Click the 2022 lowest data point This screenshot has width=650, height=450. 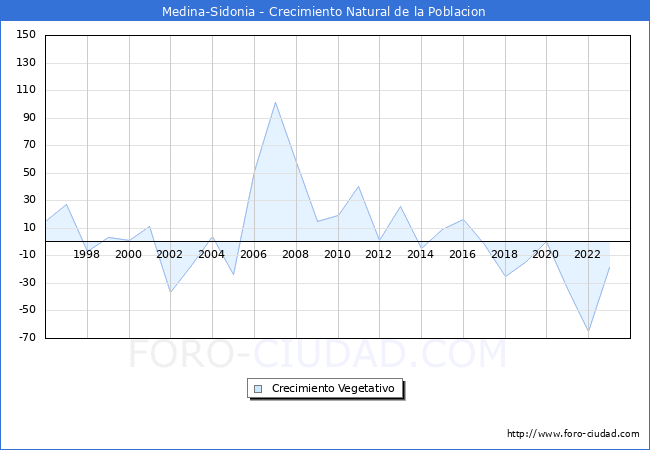[588, 331]
